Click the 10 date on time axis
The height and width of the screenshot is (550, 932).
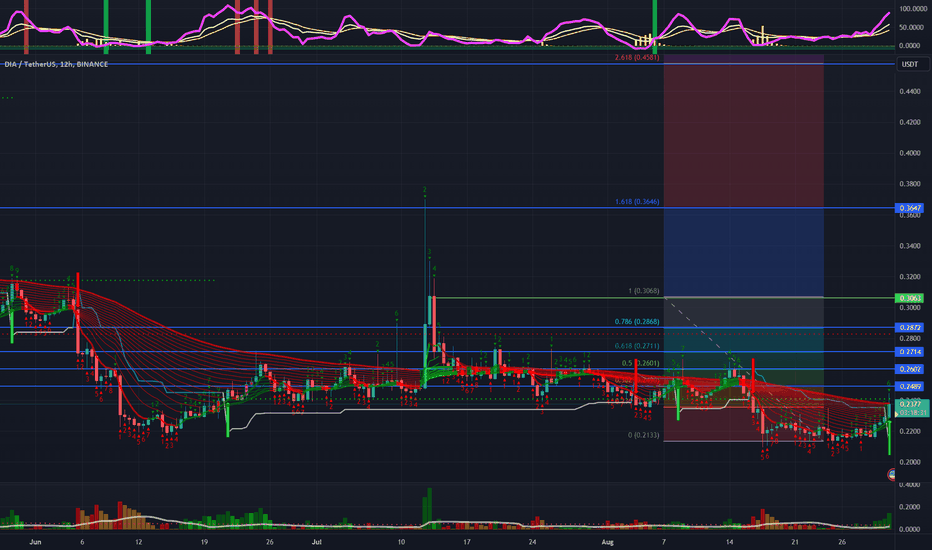click(x=401, y=542)
